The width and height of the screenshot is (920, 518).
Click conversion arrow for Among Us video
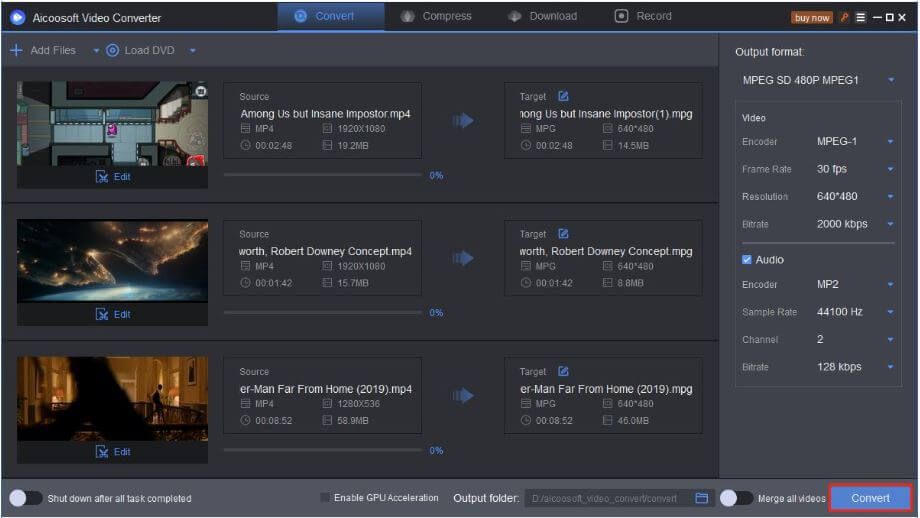(x=463, y=121)
